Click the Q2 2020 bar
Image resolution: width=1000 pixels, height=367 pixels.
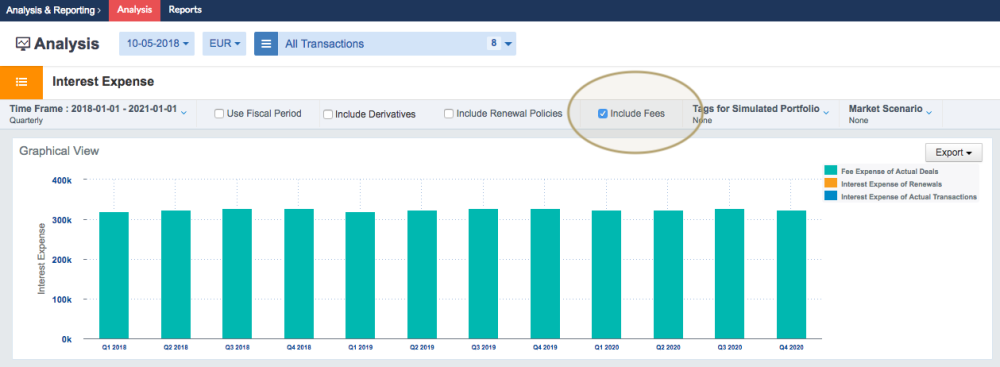668,274
